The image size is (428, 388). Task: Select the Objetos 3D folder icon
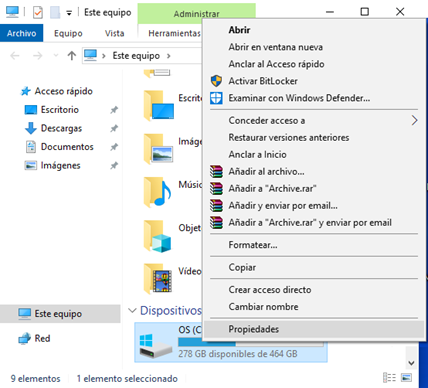tap(158, 236)
